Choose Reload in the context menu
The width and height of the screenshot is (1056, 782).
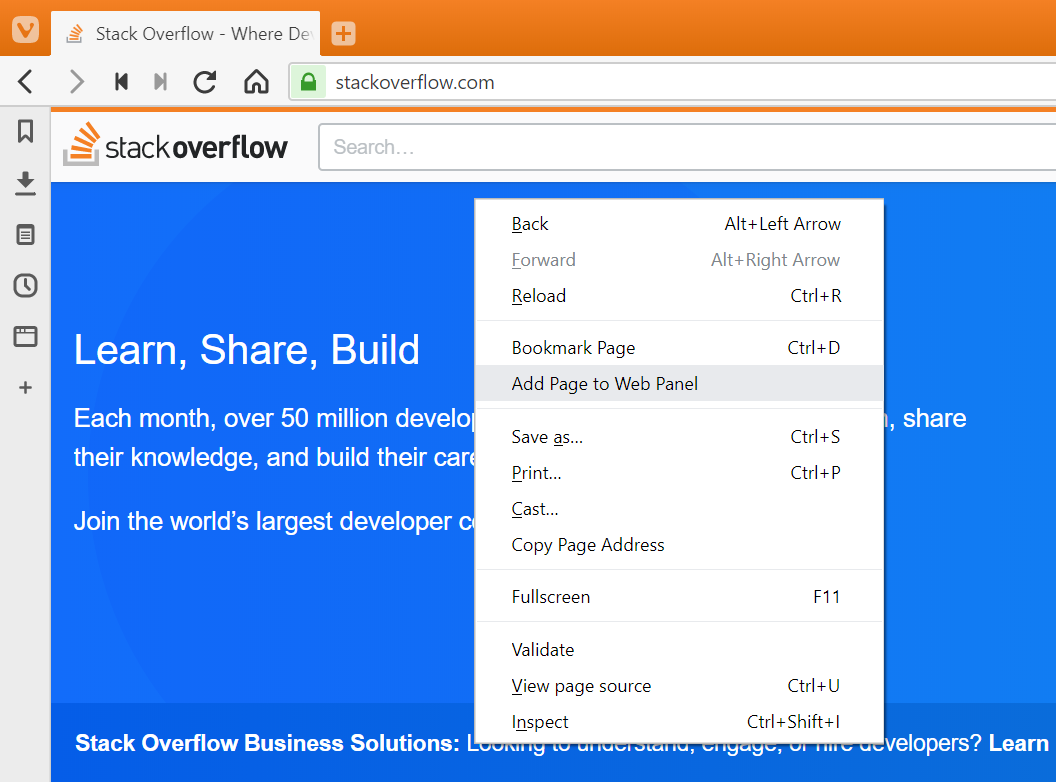click(679, 296)
